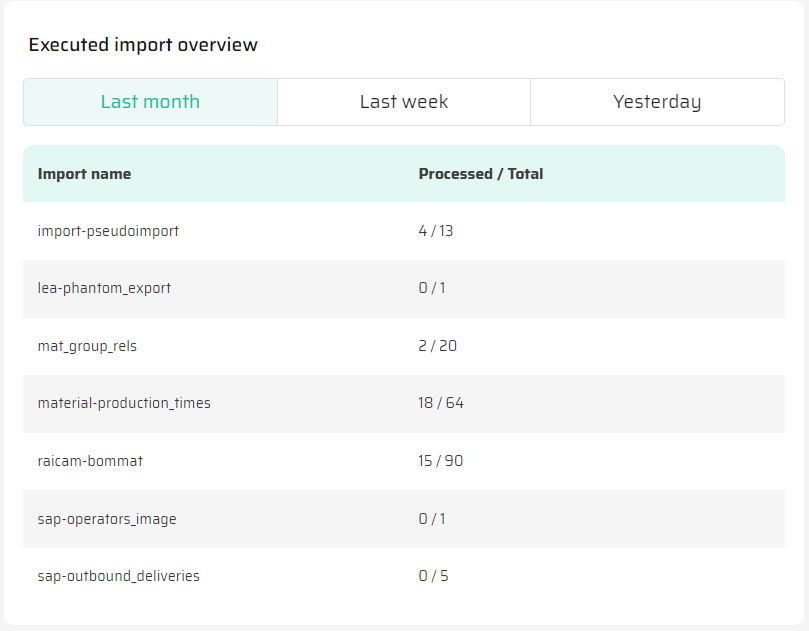Click the 15 / 90 processed count
Screen dimensions: 809x631
point(440,461)
